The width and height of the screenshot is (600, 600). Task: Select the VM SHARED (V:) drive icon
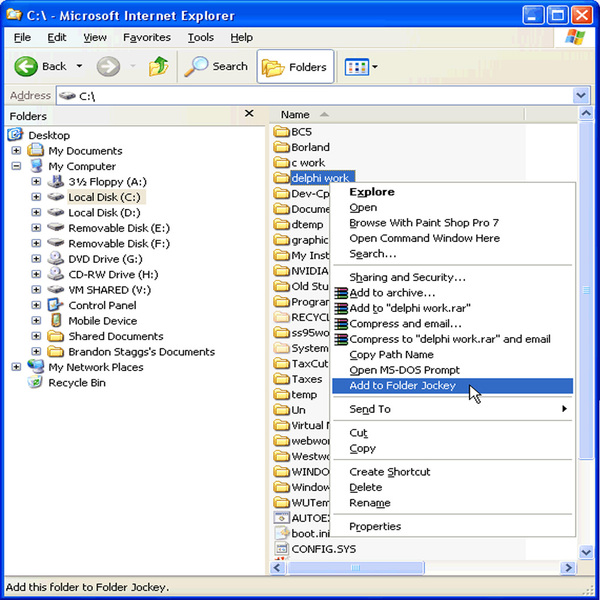click(x=55, y=289)
